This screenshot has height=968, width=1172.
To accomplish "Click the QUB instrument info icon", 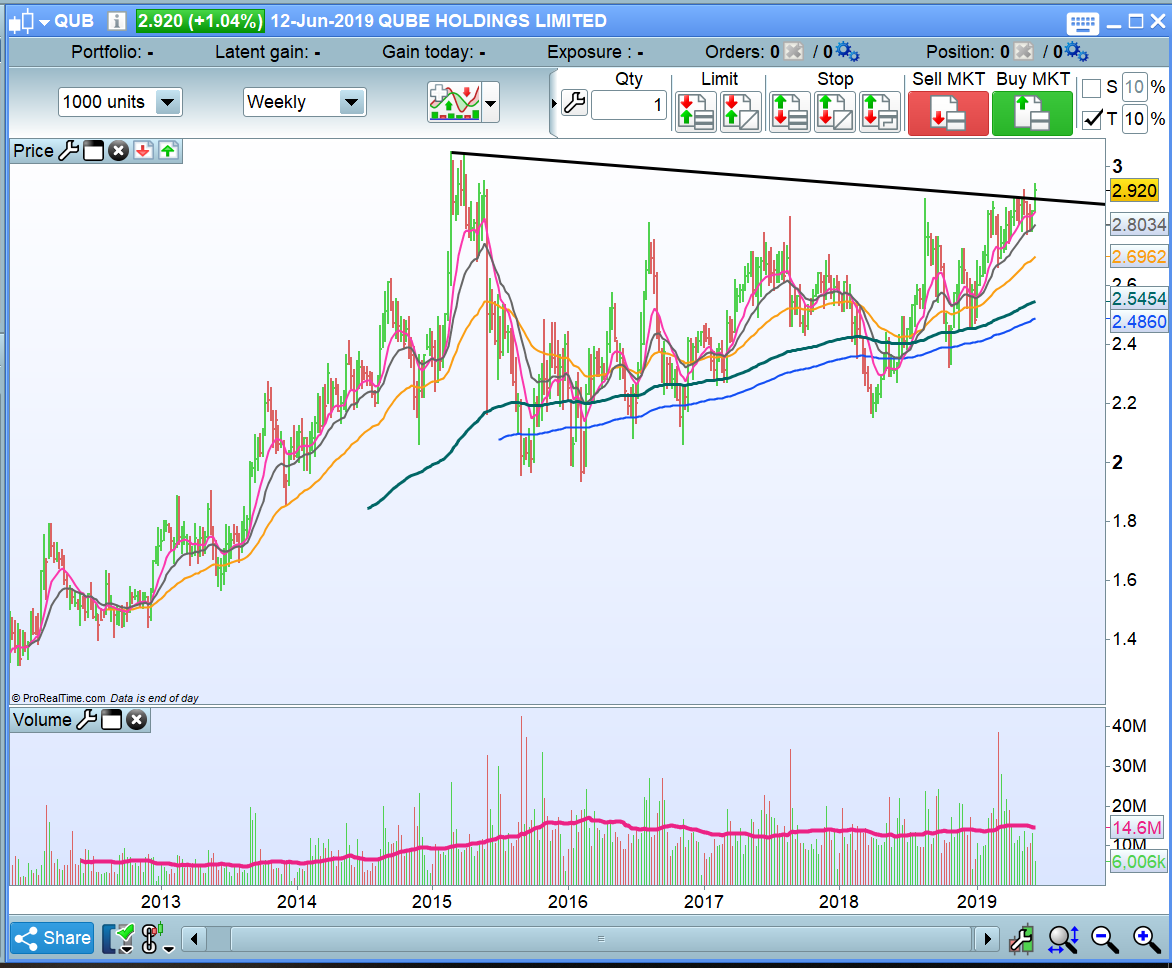I will (117, 21).
